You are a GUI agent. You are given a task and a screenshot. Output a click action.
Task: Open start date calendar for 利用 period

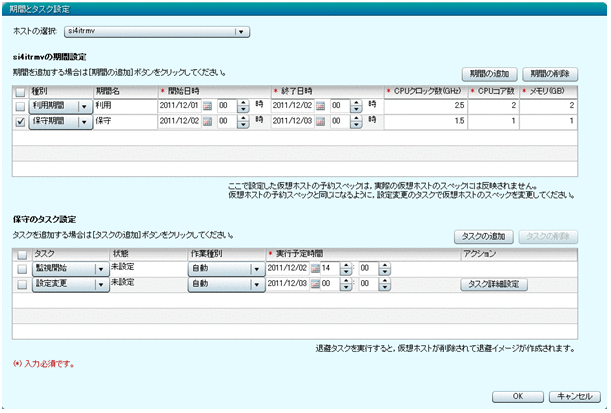pos(208,105)
